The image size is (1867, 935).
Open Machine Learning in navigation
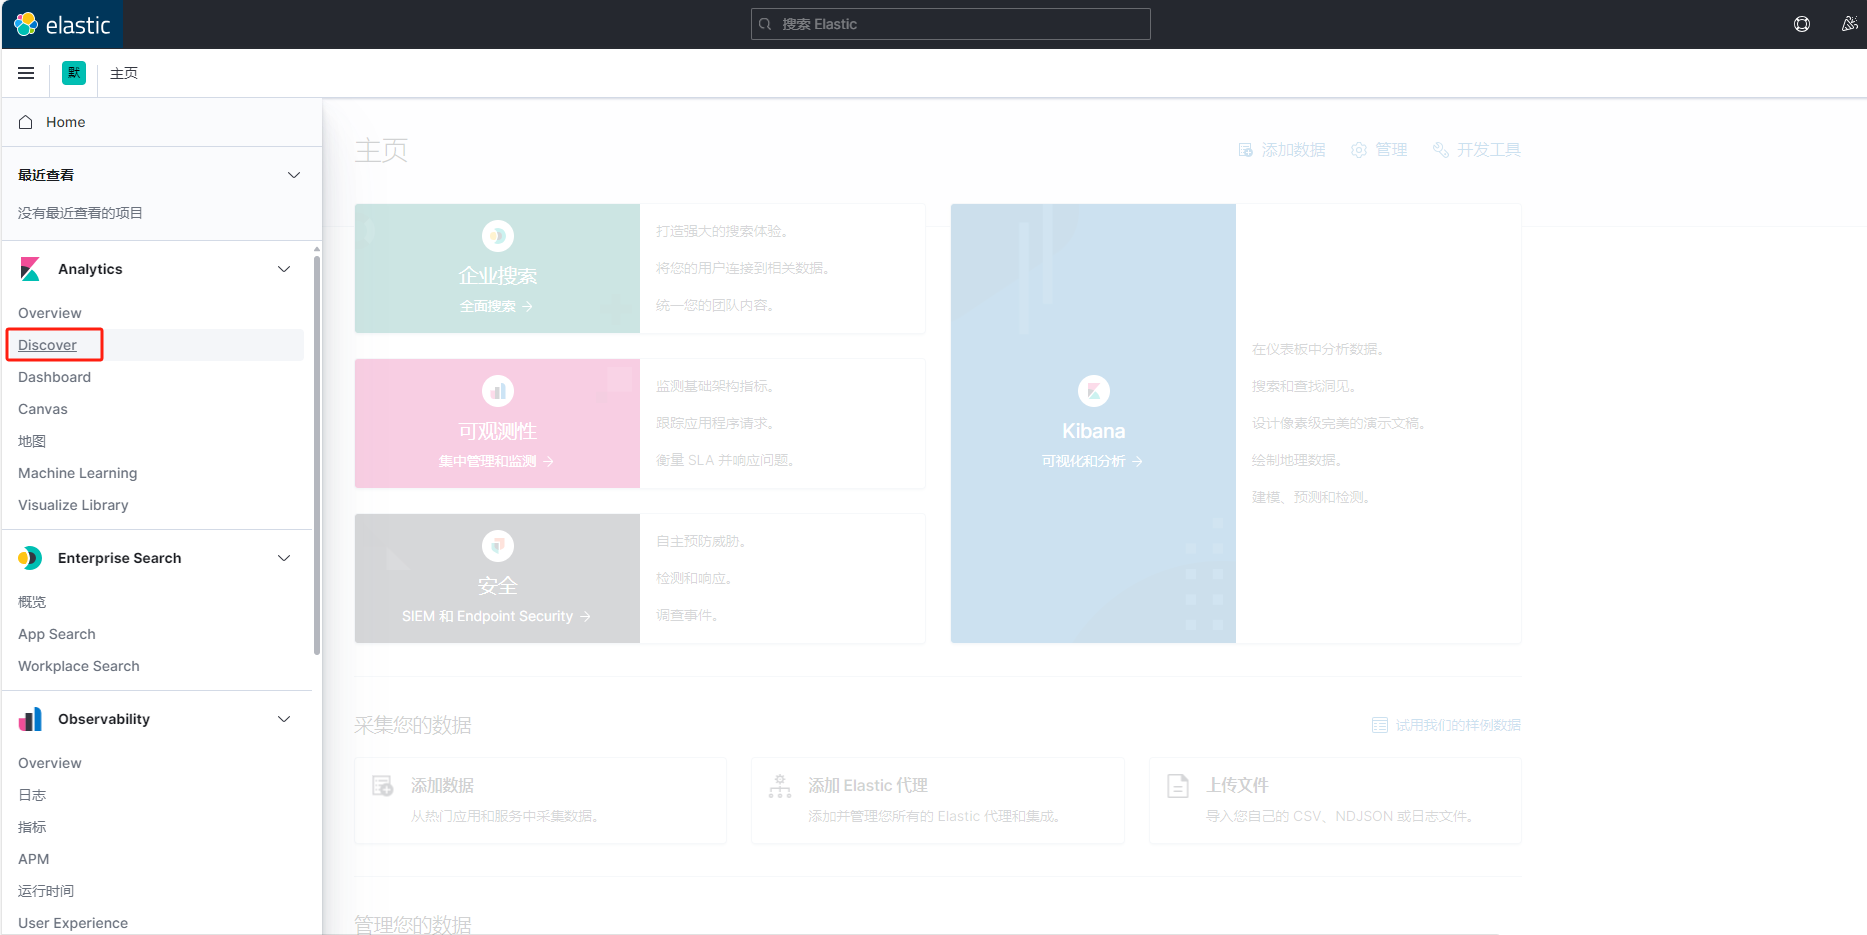(x=78, y=473)
